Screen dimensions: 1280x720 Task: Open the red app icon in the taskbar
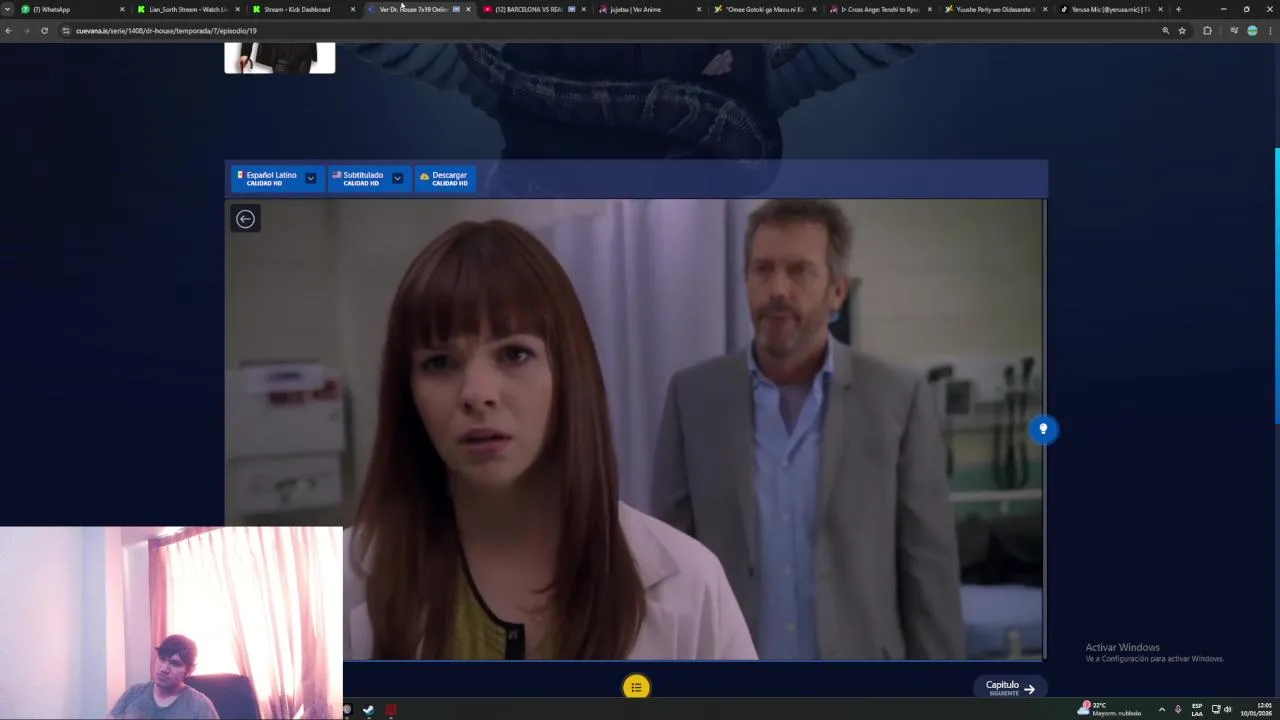[x=391, y=710]
